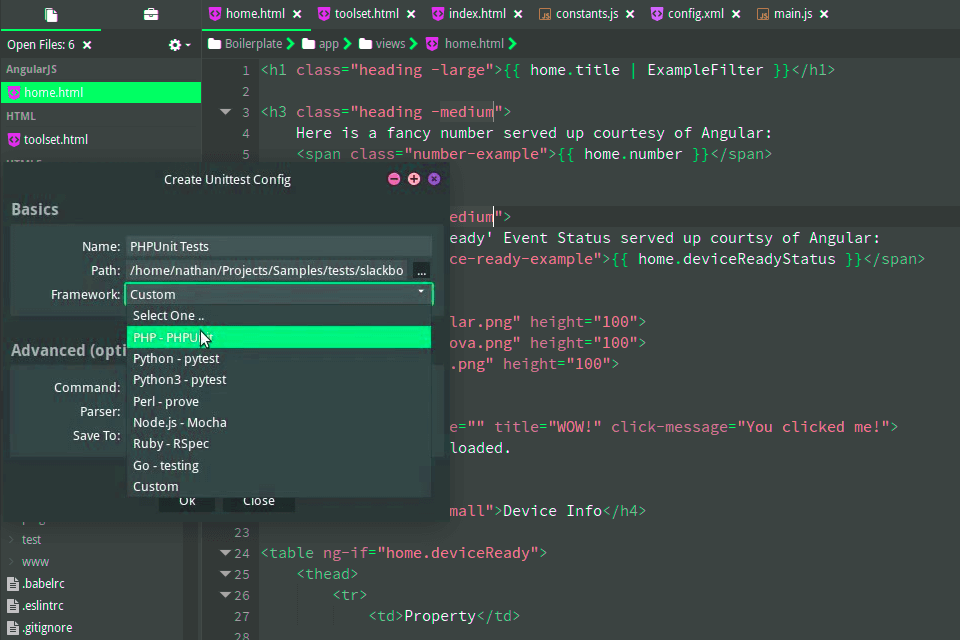Open the .eslintrc file
The width and height of the screenshot is (960, 640).
[36, 606]
